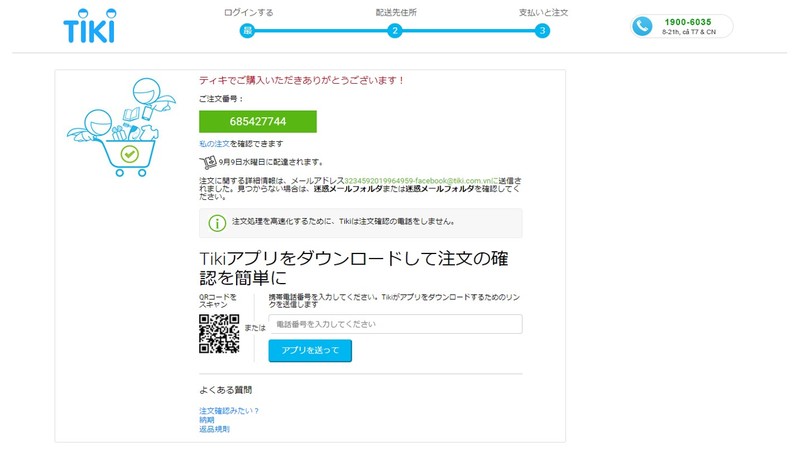Click the green order number 685427744
800x450 pixels.
(258, 121)
